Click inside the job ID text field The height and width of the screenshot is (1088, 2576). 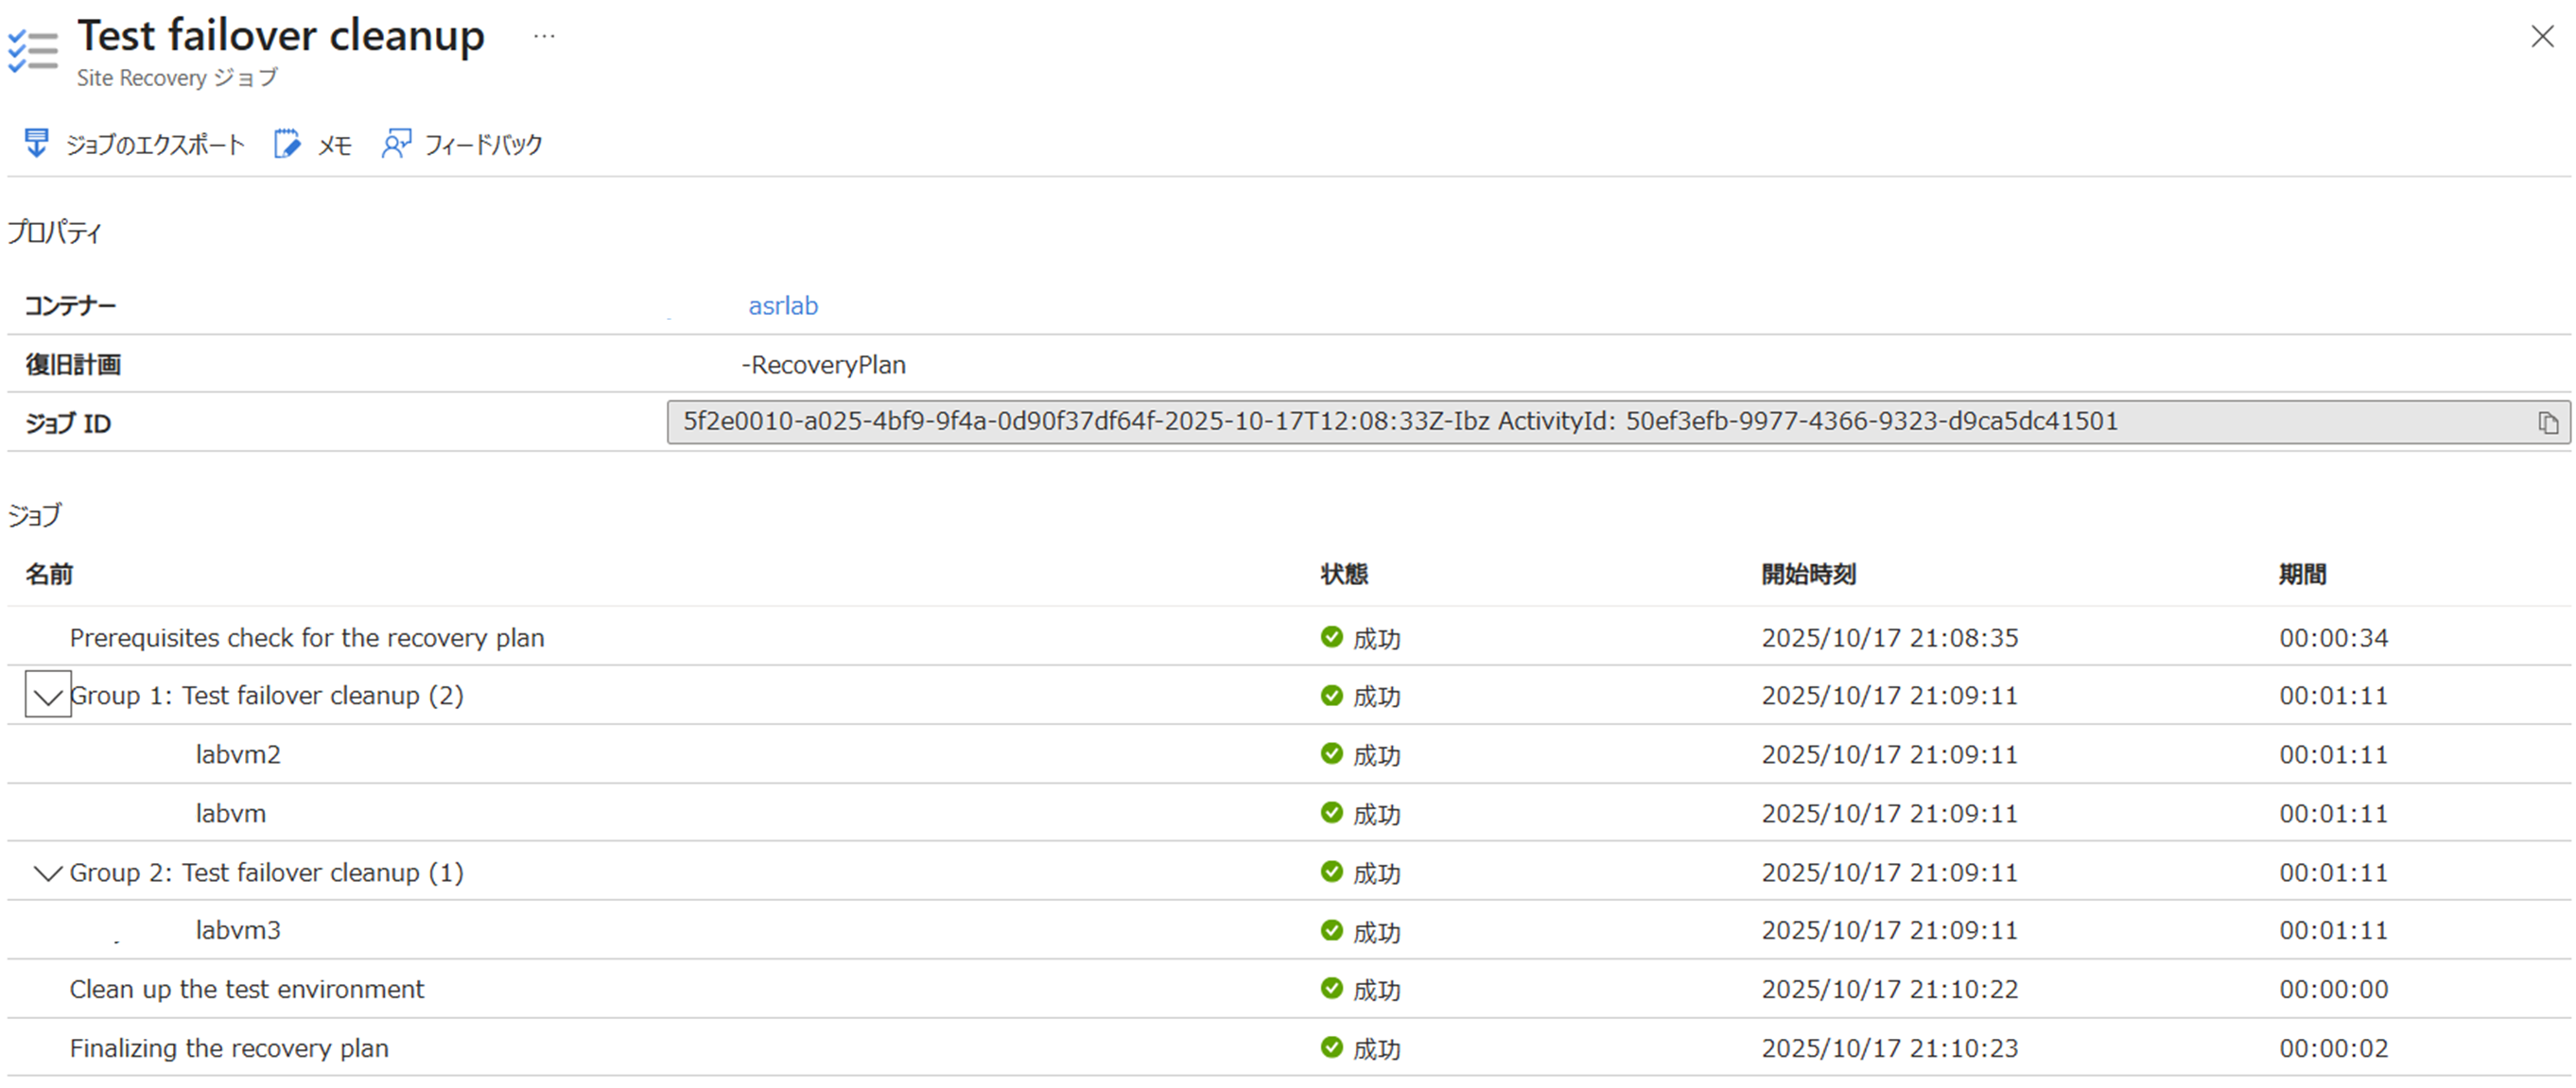tap(1400, 422)
